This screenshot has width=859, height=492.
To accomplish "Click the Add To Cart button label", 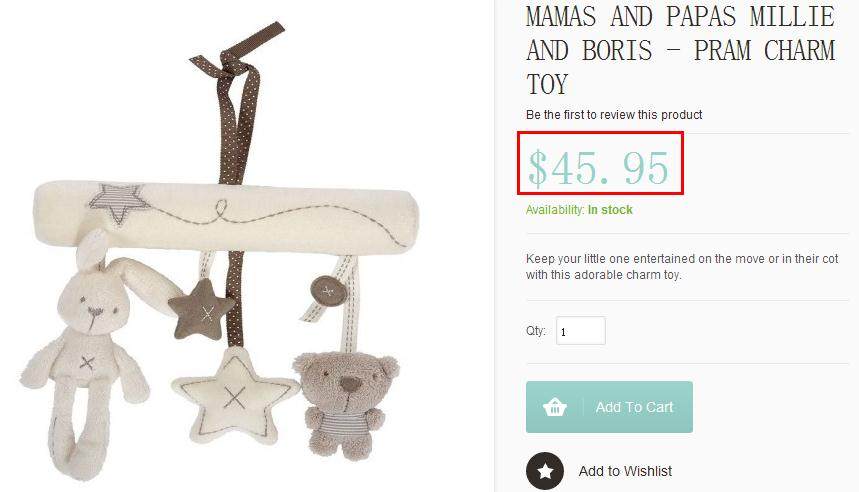I will 634,407.
